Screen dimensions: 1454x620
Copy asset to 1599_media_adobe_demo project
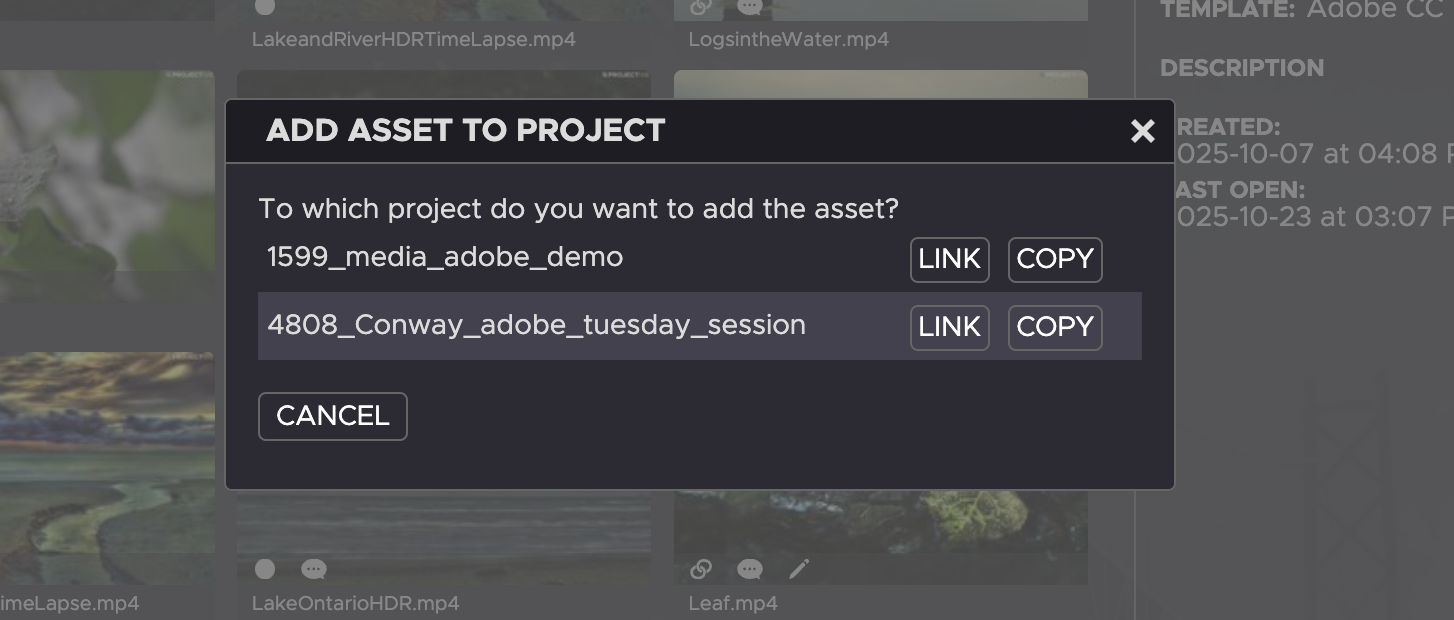(1054, 259)
